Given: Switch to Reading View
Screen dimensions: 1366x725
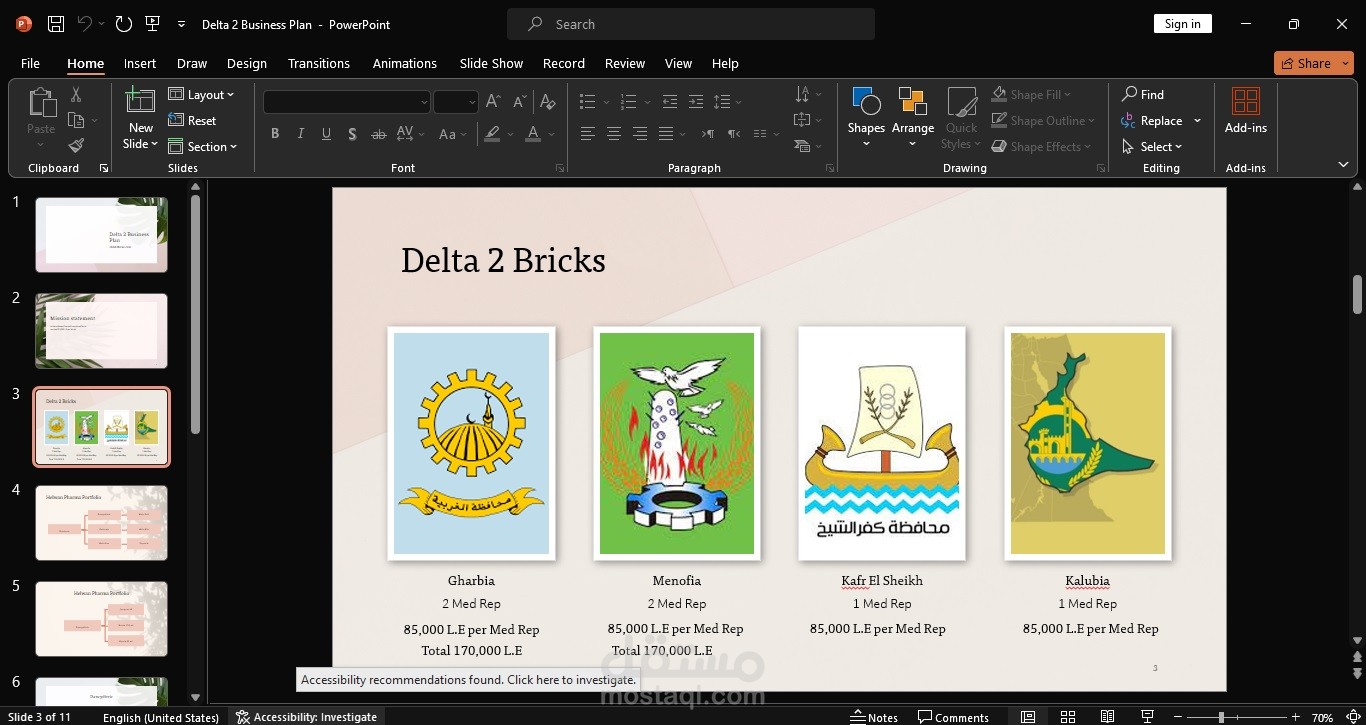Looking at the screenshot, I should (x=1107, y=717).
